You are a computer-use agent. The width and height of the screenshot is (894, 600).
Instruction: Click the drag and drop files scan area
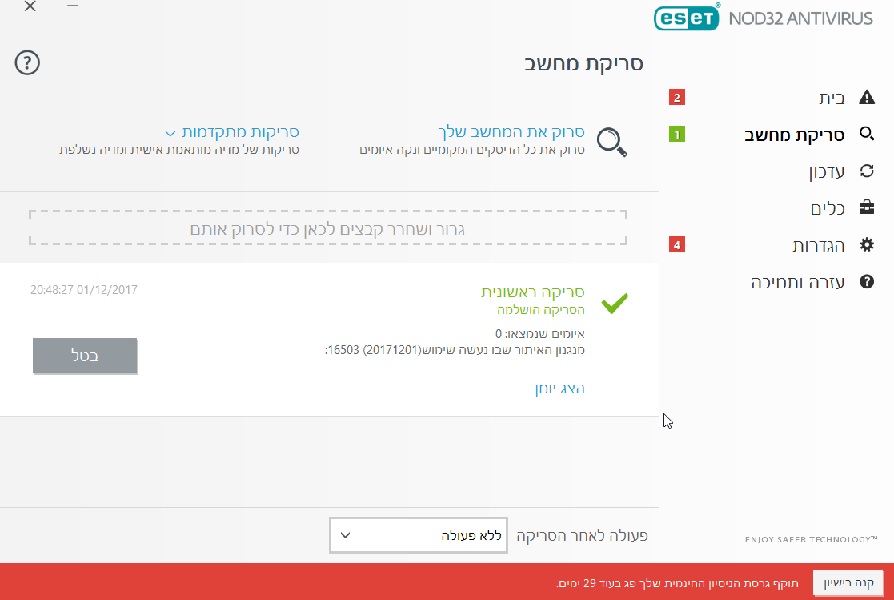328,228
